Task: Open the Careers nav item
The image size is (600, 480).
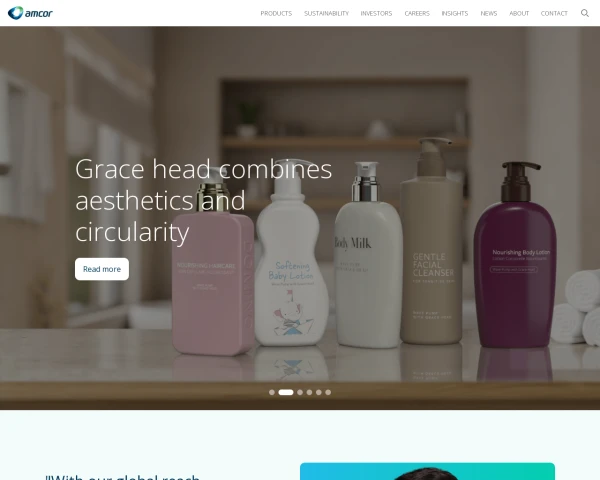Action: point(417,13)
